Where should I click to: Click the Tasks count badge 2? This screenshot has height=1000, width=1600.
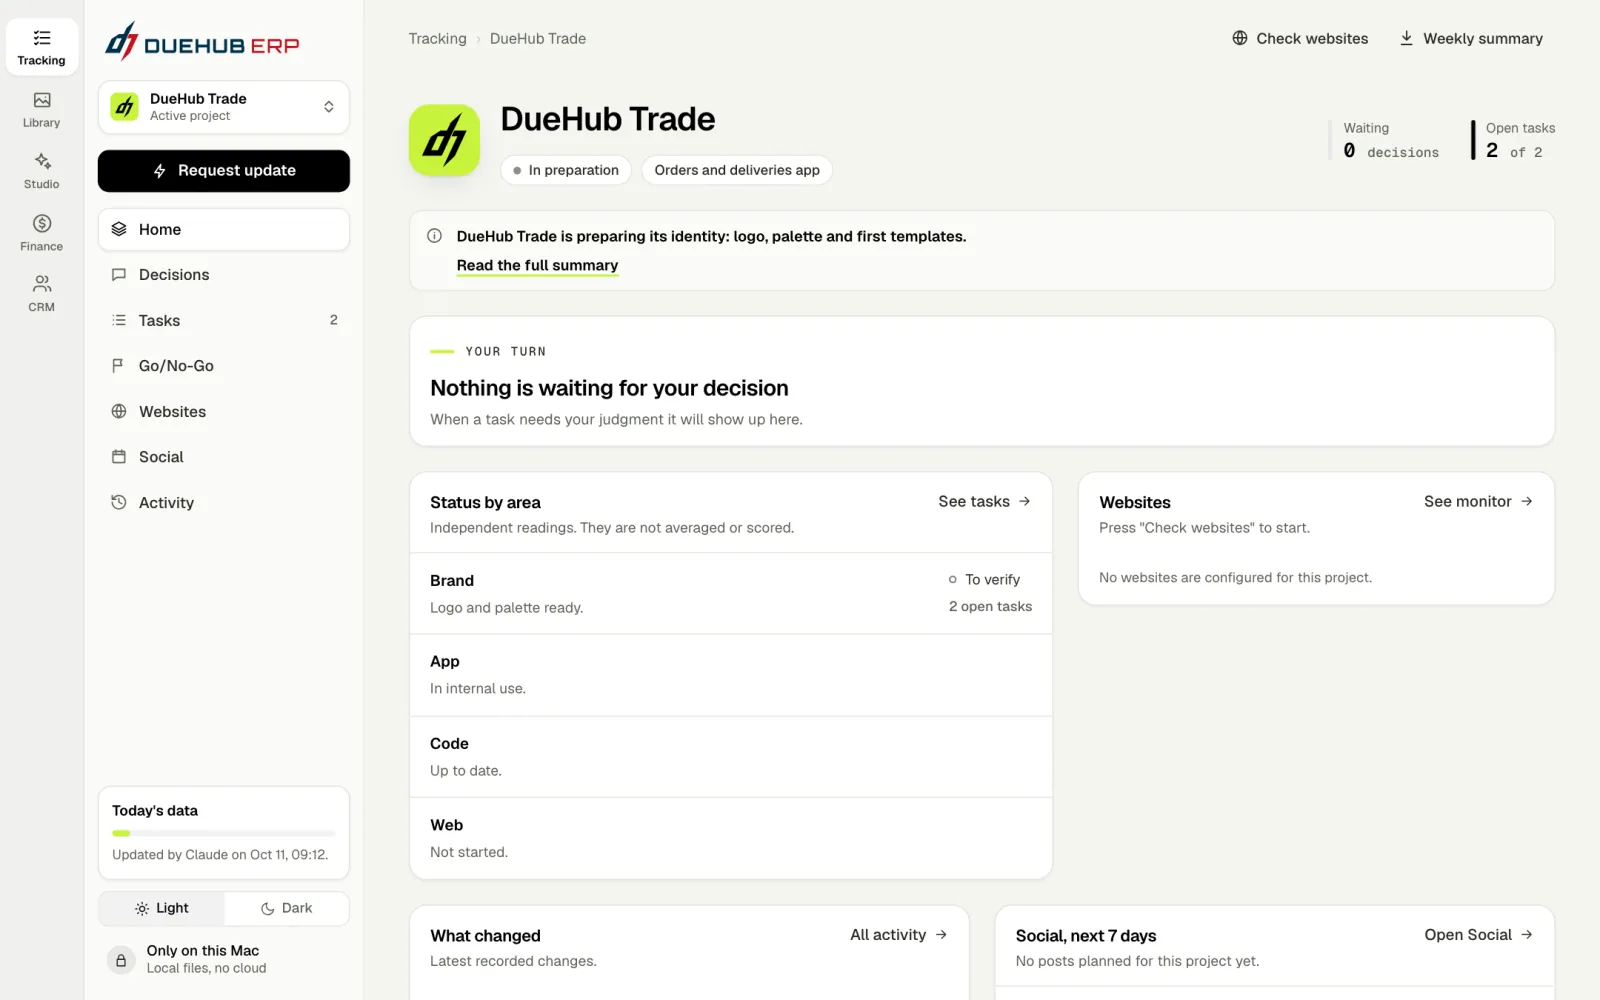tap(334, 320)
